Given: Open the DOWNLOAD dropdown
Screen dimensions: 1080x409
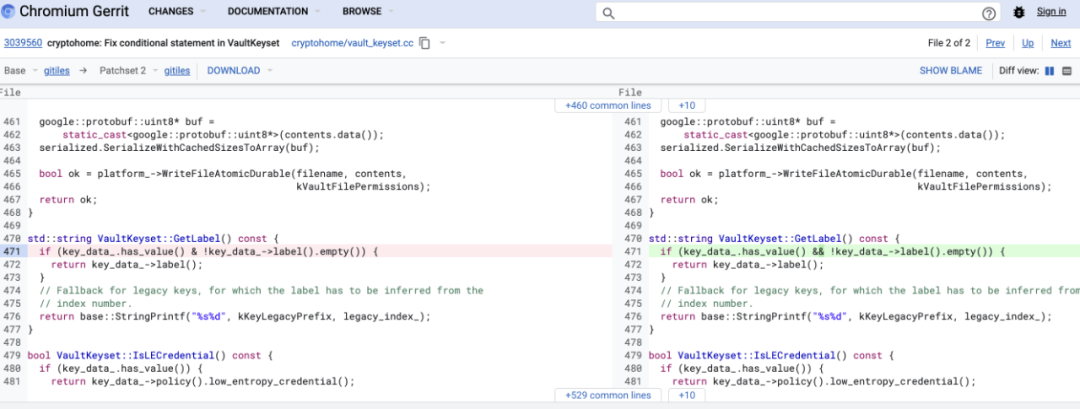Looking at the screenshot, I should pyautogui.click(x=240, y=70).
